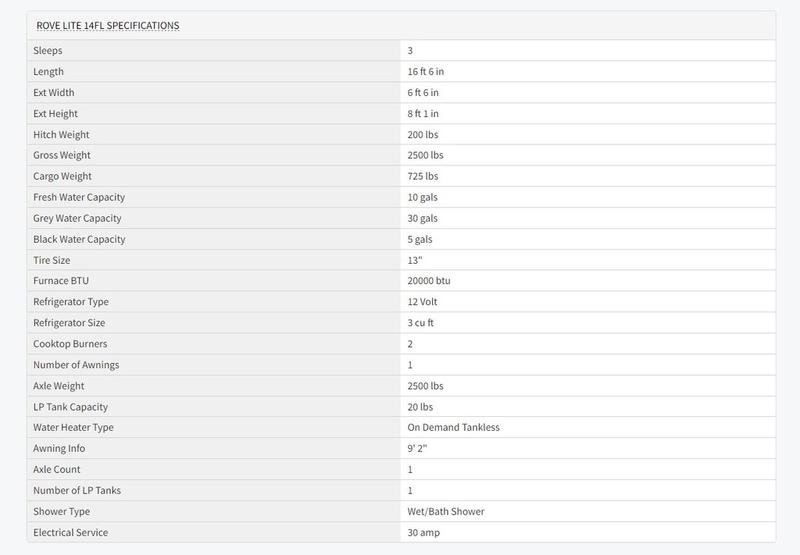The image size is (800, 555).
Task: Click the Grey Water Capacity label
Action: tap(77, 218)
